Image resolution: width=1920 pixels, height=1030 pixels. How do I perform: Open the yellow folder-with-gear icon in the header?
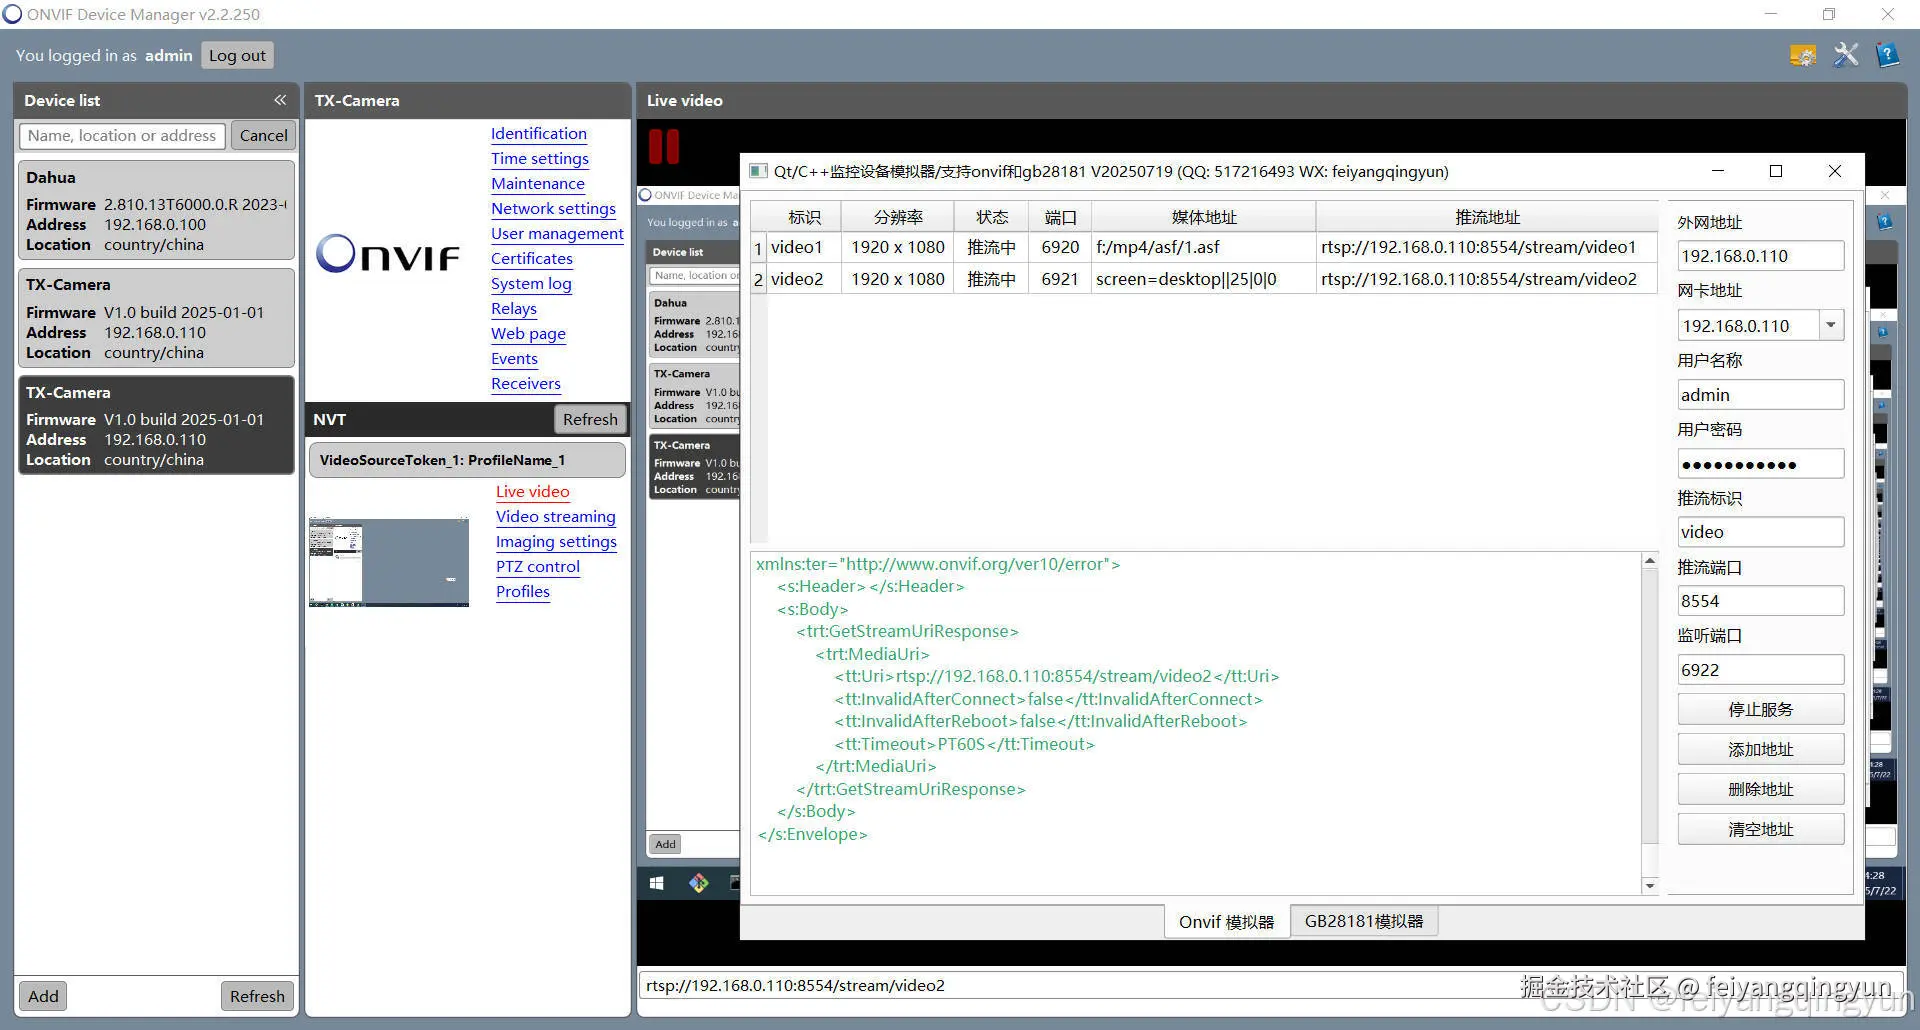pos(1803,55)
